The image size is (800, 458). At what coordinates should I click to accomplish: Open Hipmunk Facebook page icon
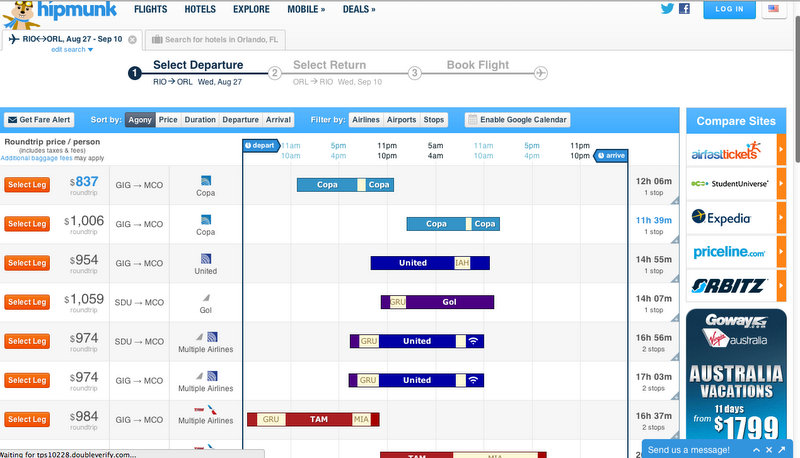click(684, 9)
